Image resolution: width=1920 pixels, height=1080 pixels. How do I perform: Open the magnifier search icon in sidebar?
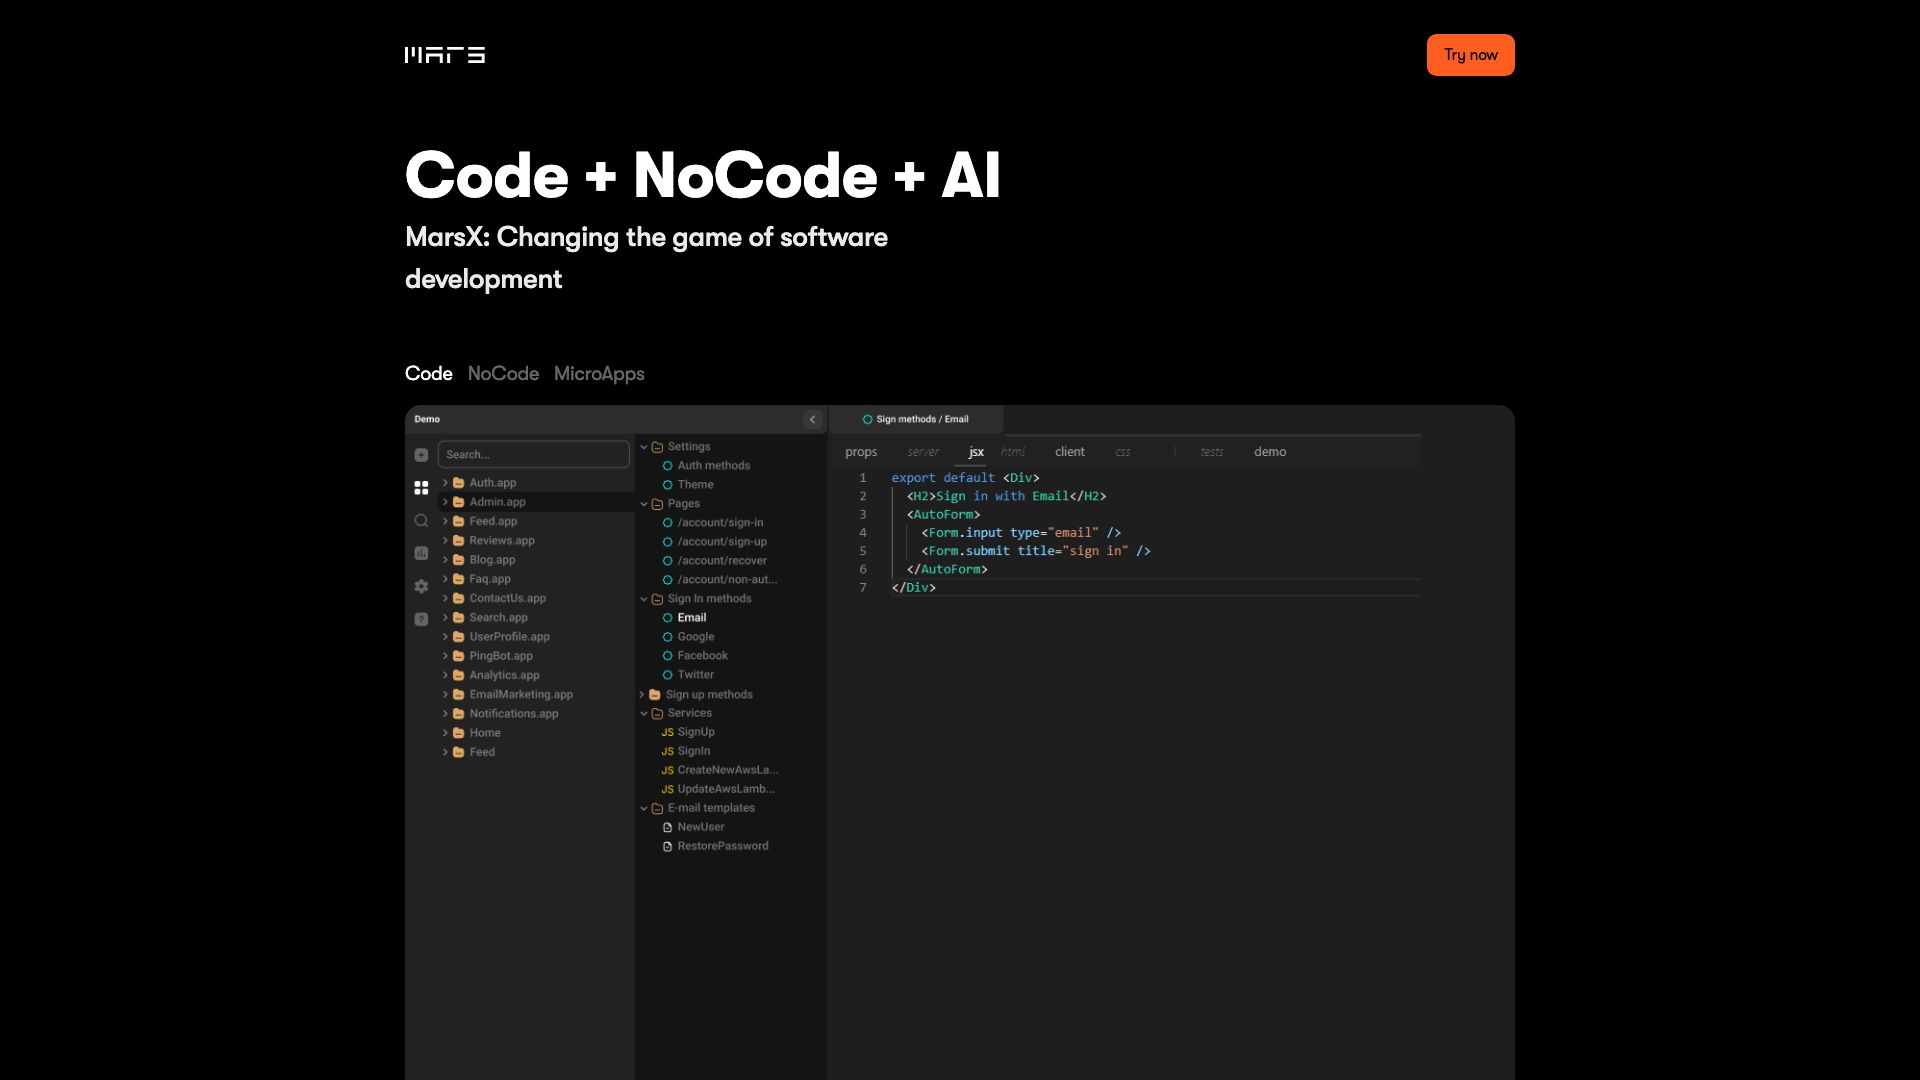pyautogui.click(x=421, y=521)
